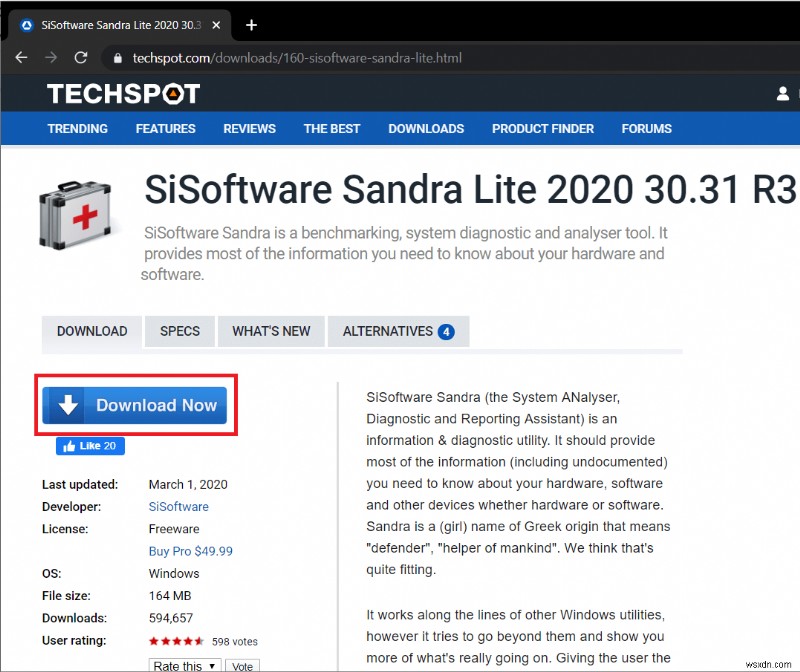The image size is (800, 672).
Task: Click the Developer label
Action: tap(71, 507)
